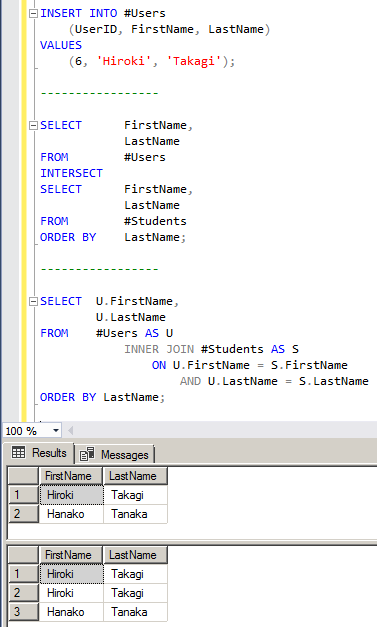This screenshot has width=377, height=627.
Task: Select row 3 header in second result grid
Action: (x=24, y=612)
